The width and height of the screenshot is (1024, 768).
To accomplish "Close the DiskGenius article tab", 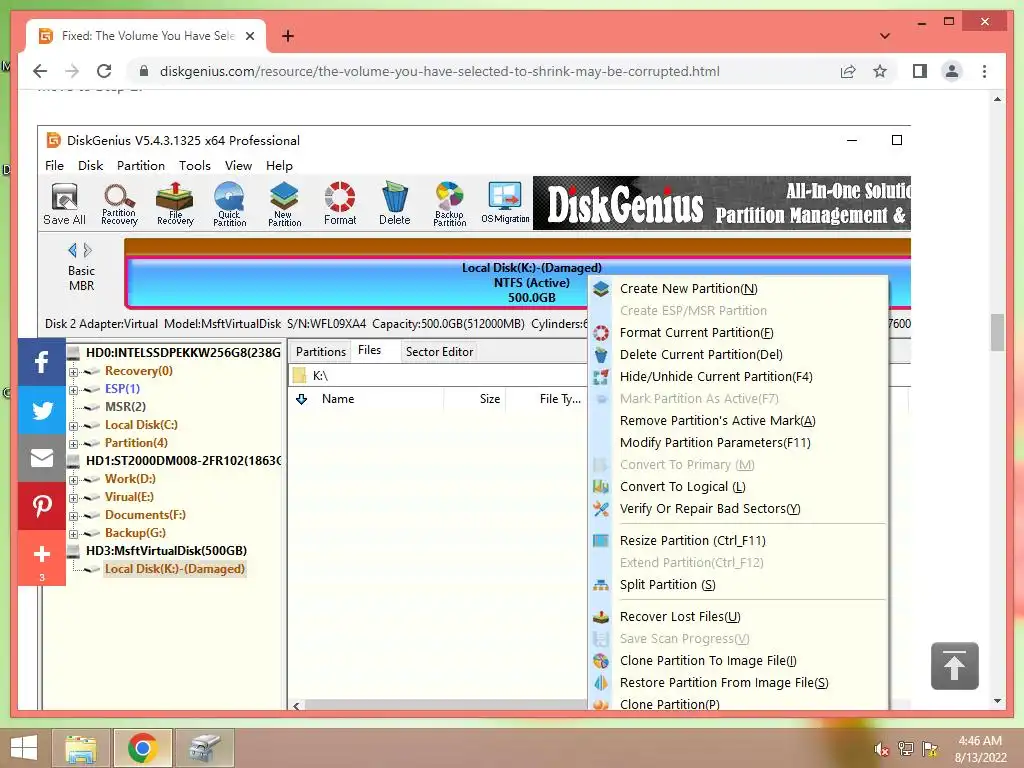I will [249, 36].
